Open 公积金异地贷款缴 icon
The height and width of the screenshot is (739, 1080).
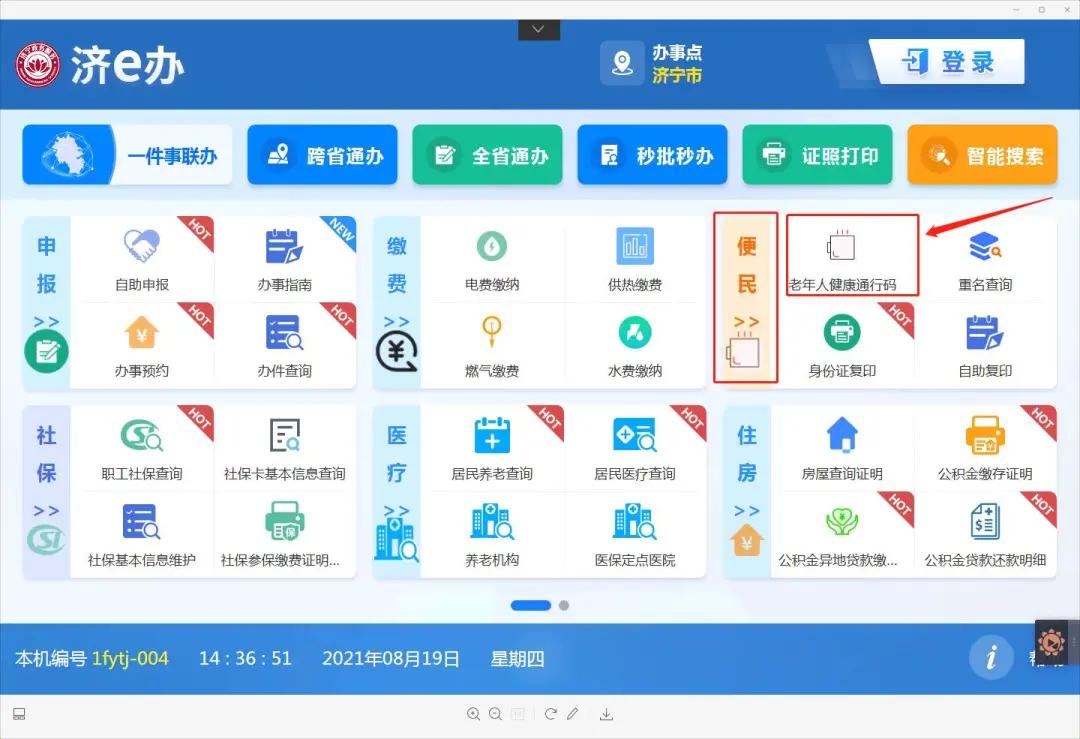(x=842, y=521)
